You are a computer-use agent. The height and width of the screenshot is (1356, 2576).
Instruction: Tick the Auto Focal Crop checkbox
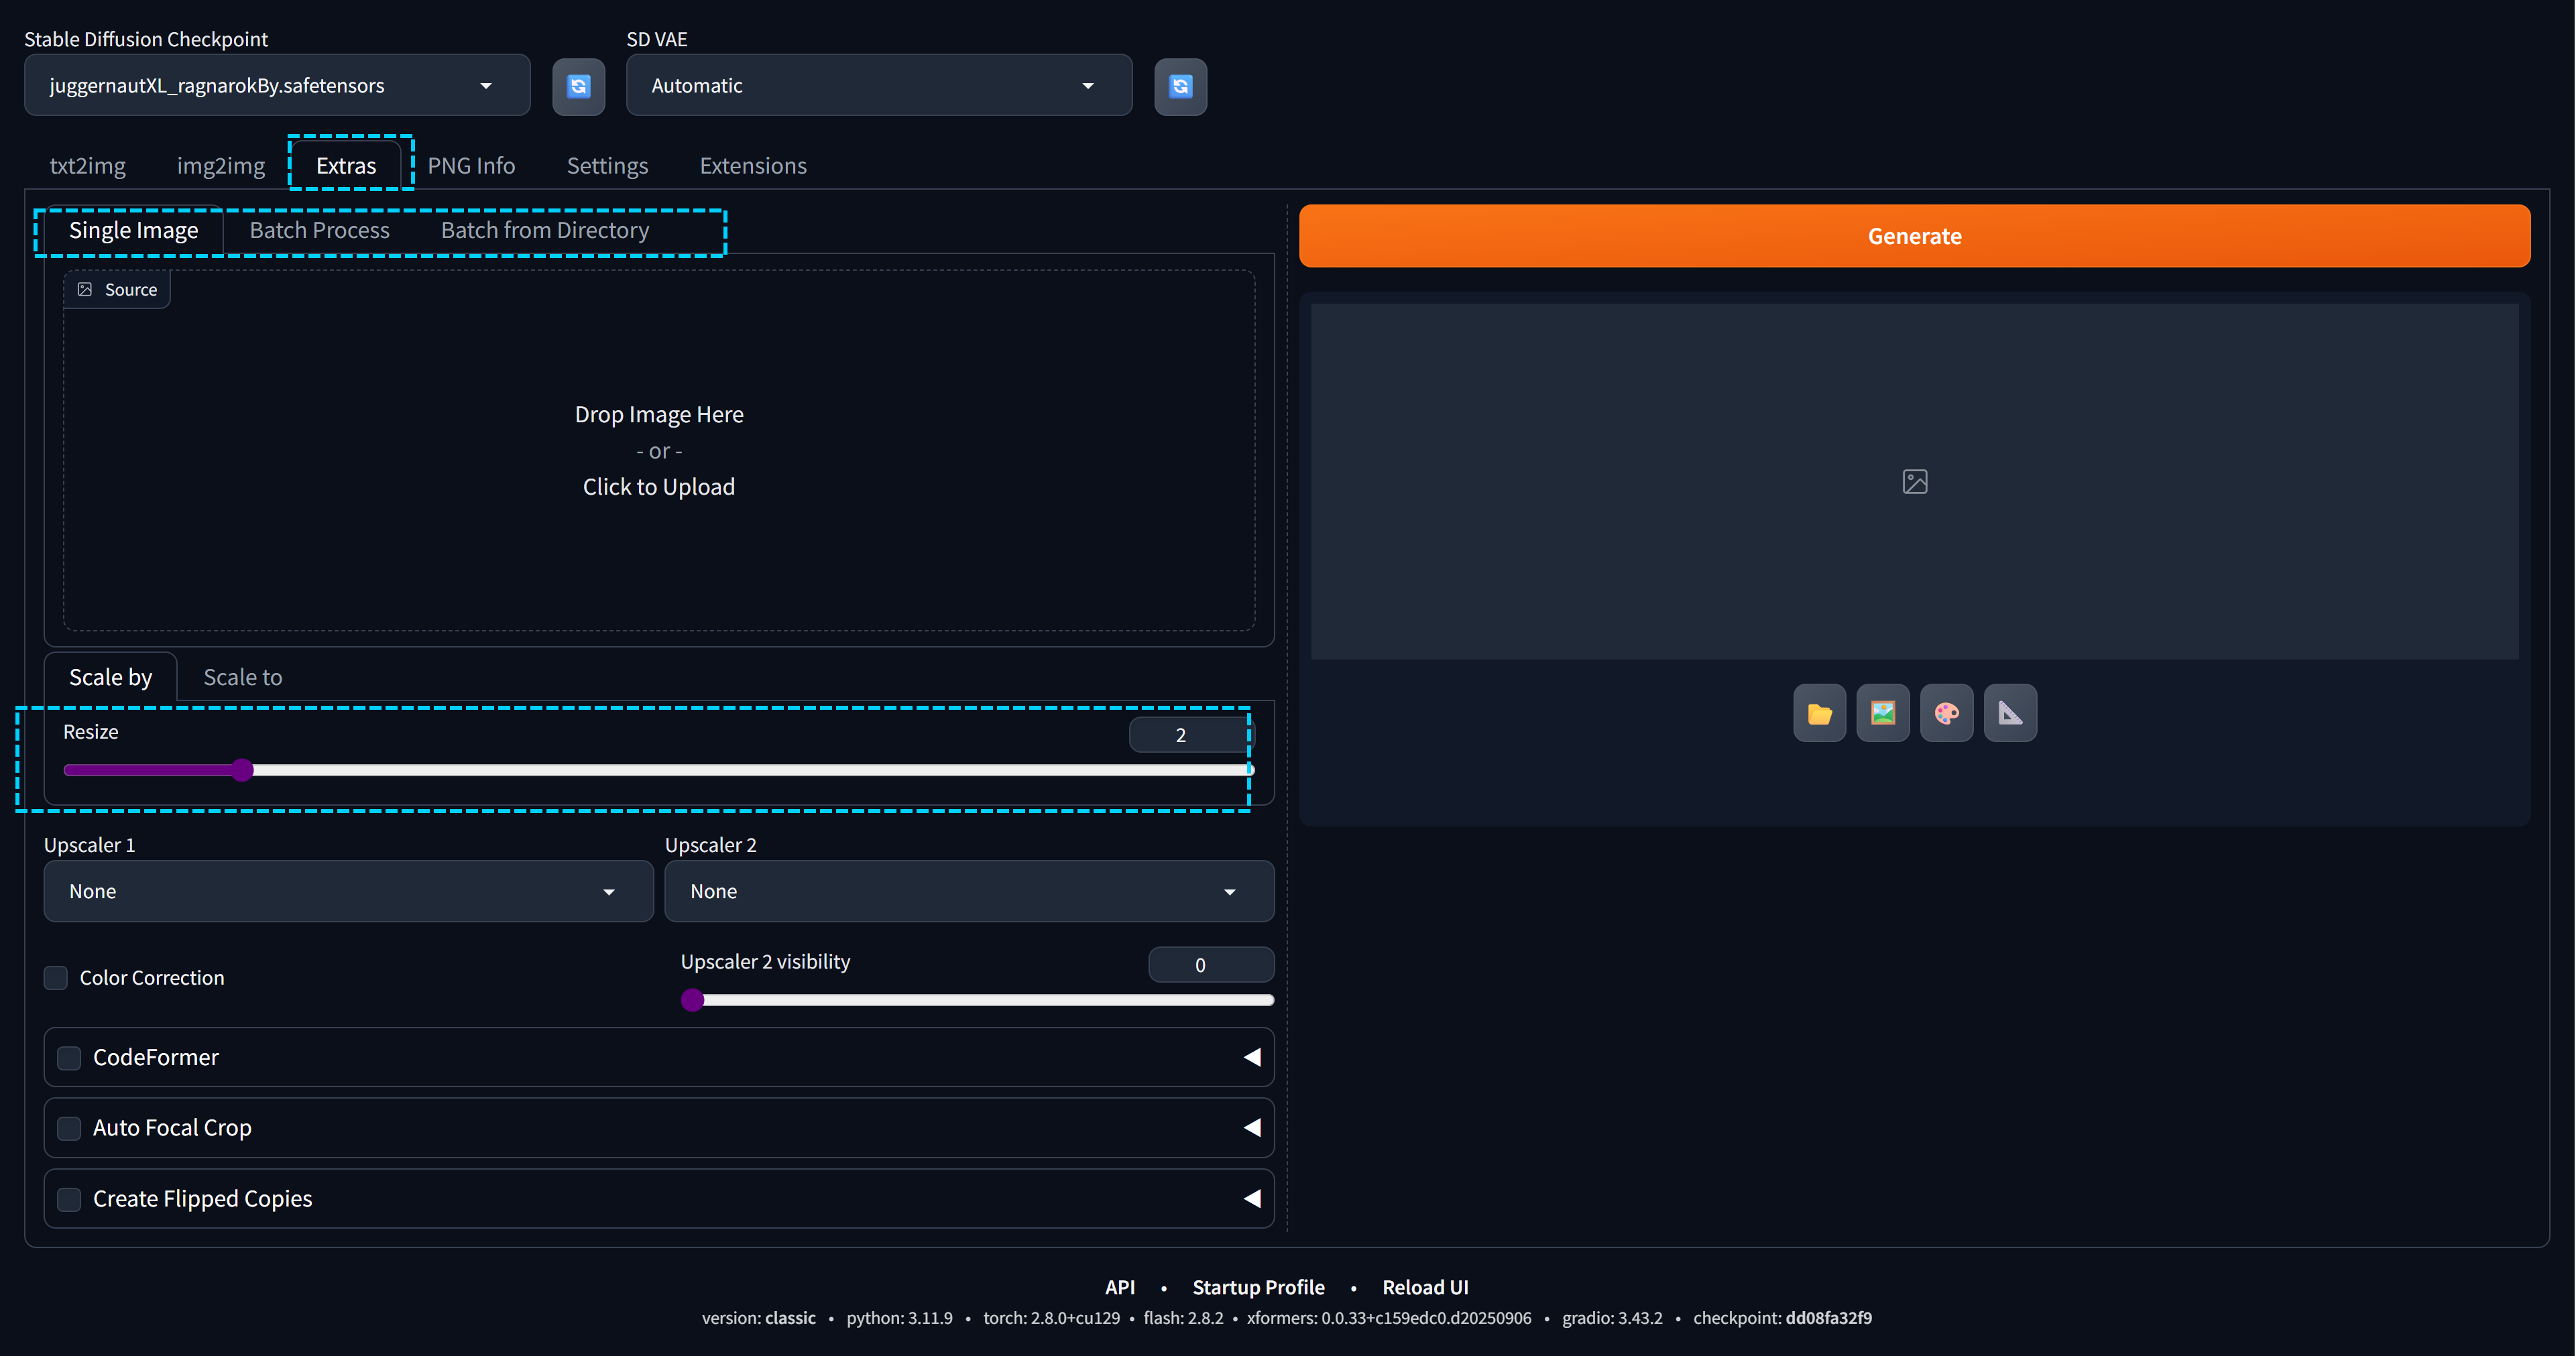69,1128
